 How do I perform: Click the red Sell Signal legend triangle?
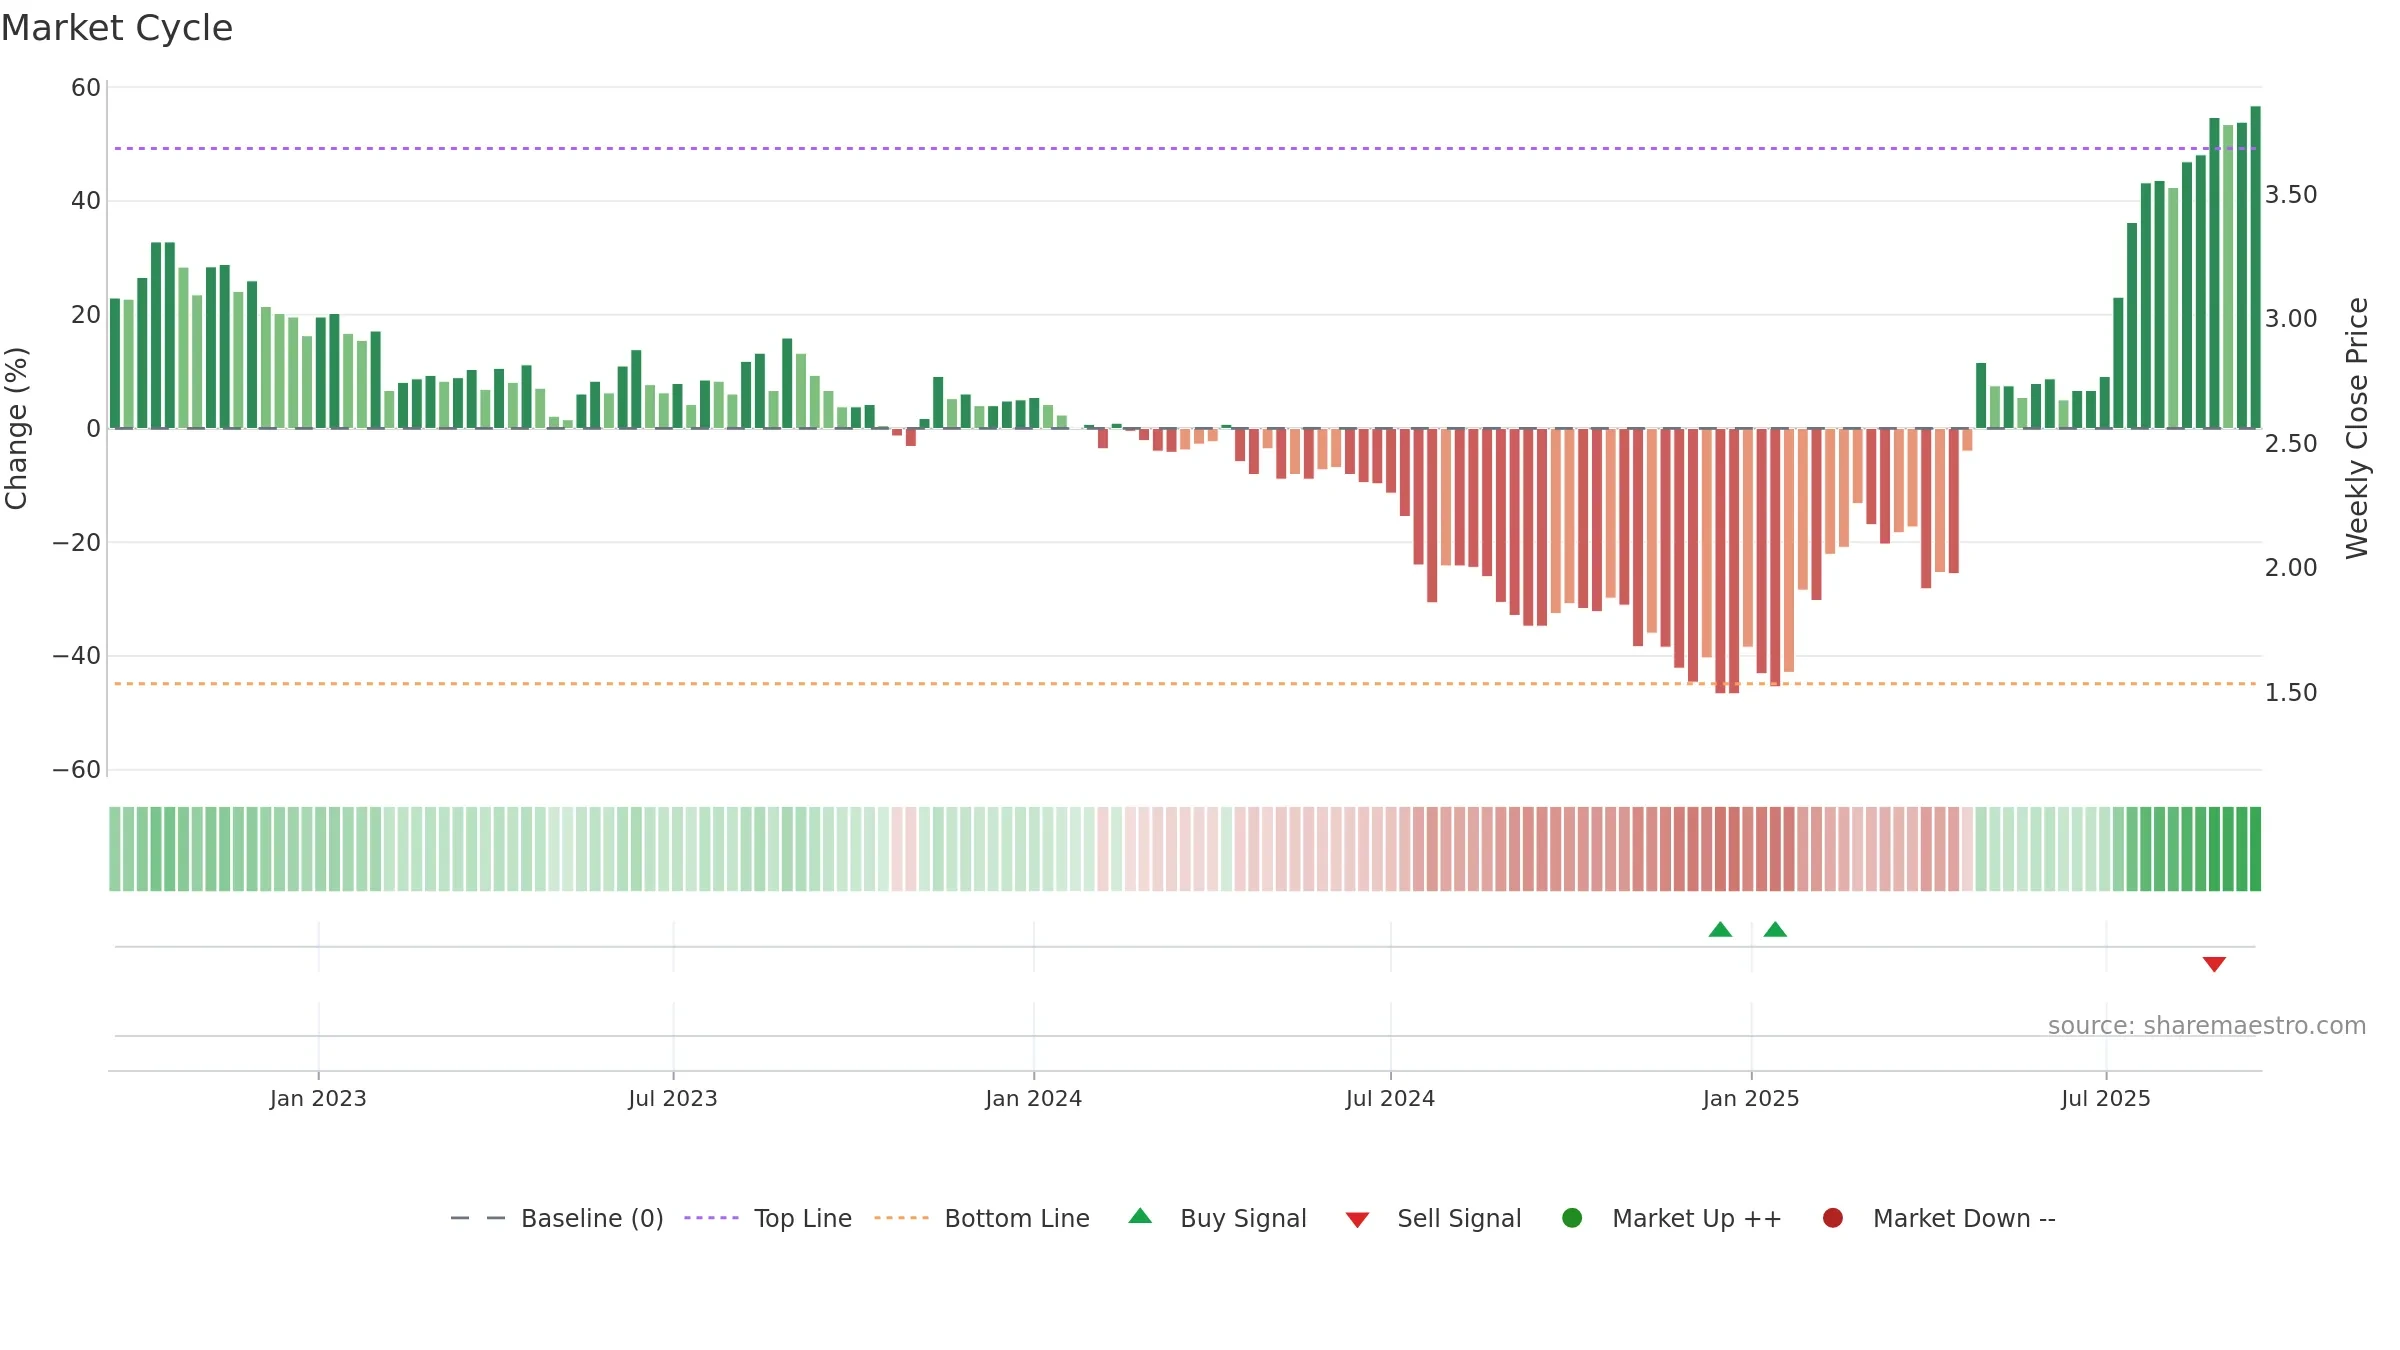(1357, 1220)
